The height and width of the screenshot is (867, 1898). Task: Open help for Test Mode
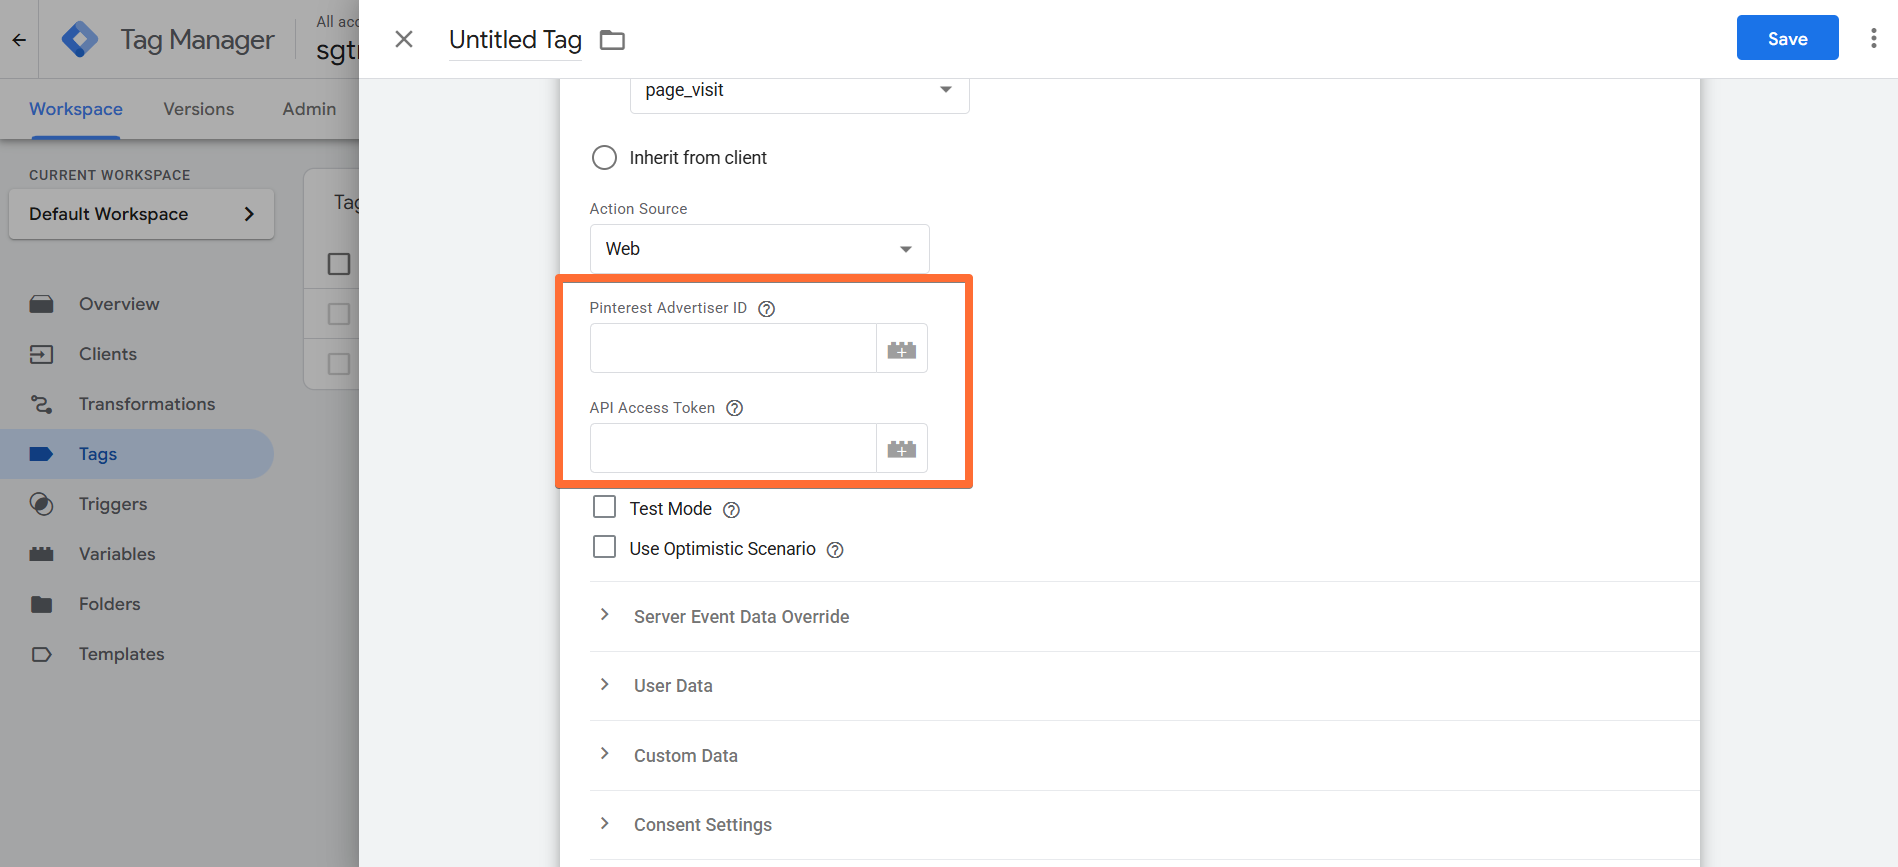pyautogui.click(x=732, y=510)
